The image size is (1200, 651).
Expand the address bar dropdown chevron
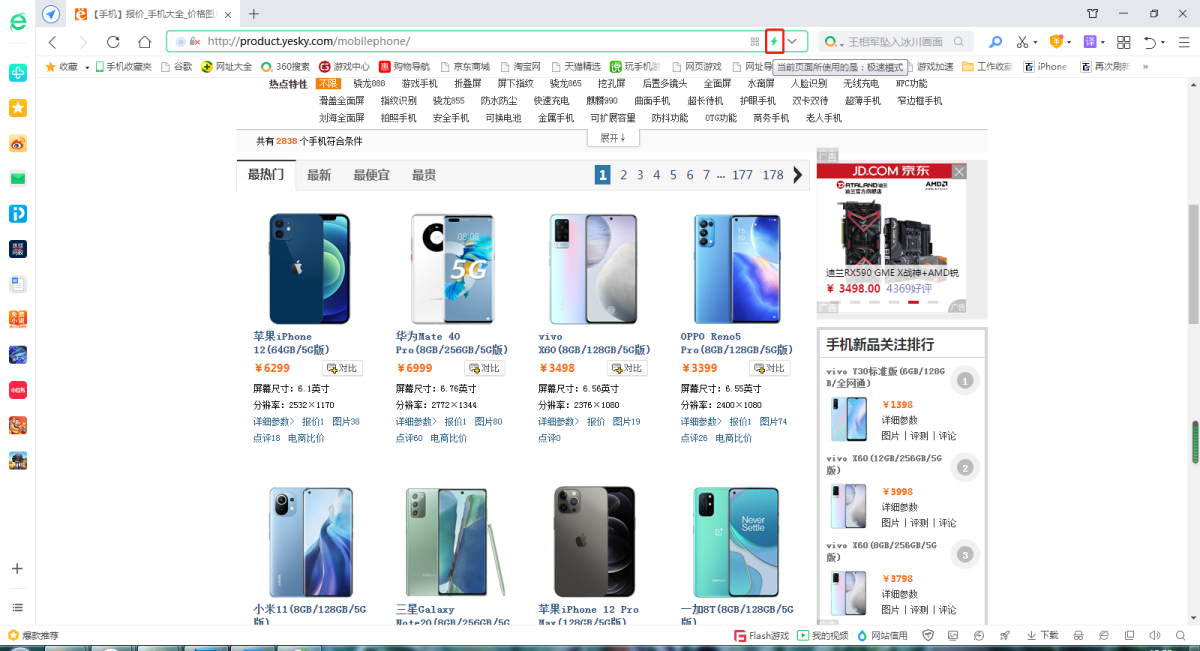[x=793, y=42]
